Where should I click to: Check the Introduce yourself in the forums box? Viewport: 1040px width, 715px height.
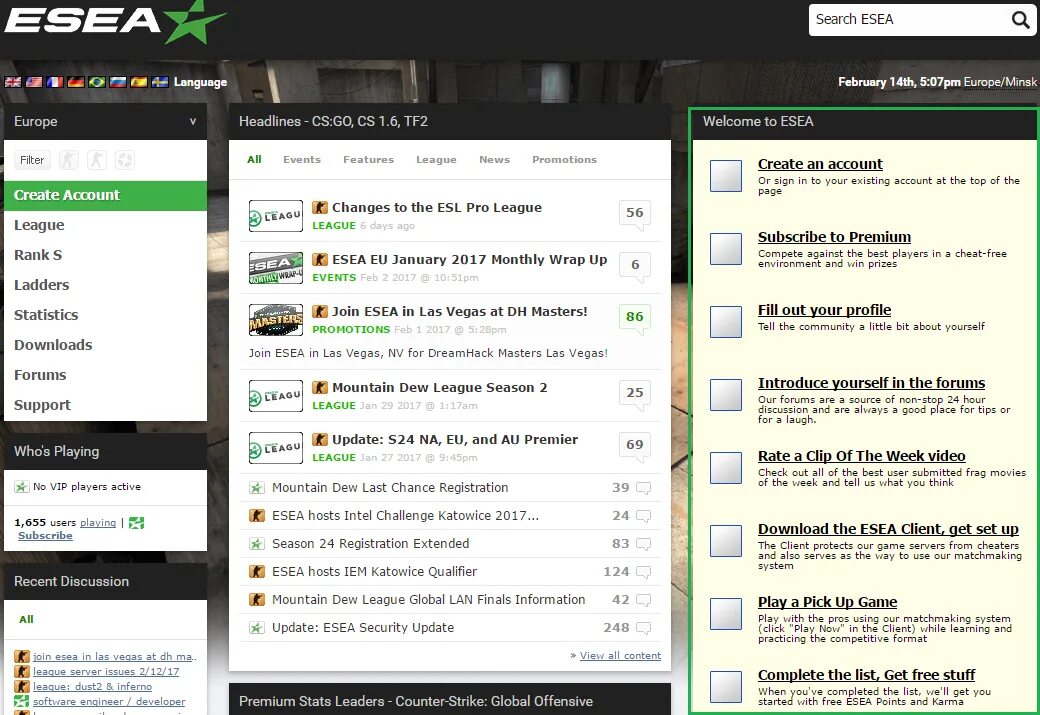[x=726, y=395]
